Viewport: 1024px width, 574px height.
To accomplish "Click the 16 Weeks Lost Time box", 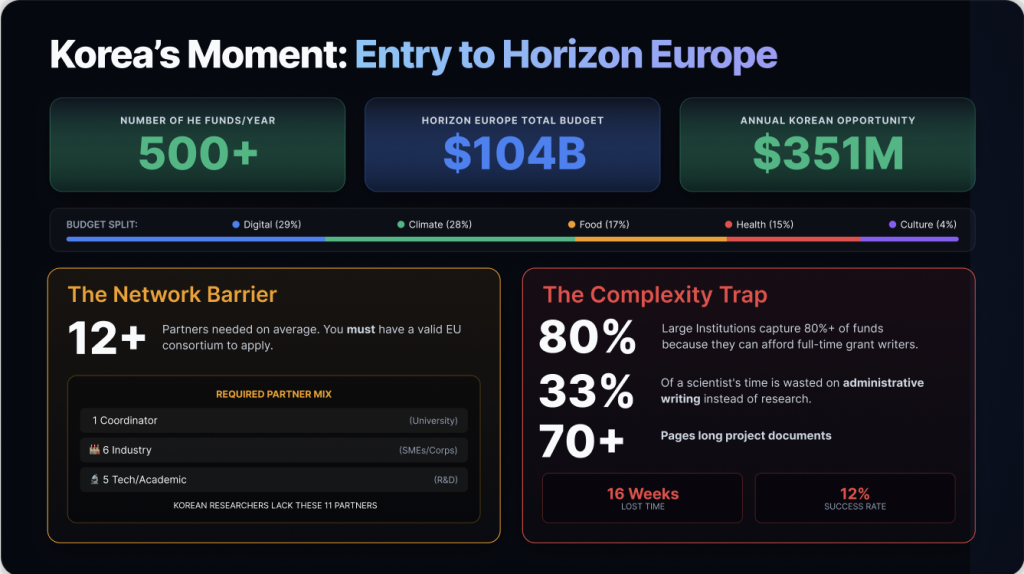I will (642, 498).
